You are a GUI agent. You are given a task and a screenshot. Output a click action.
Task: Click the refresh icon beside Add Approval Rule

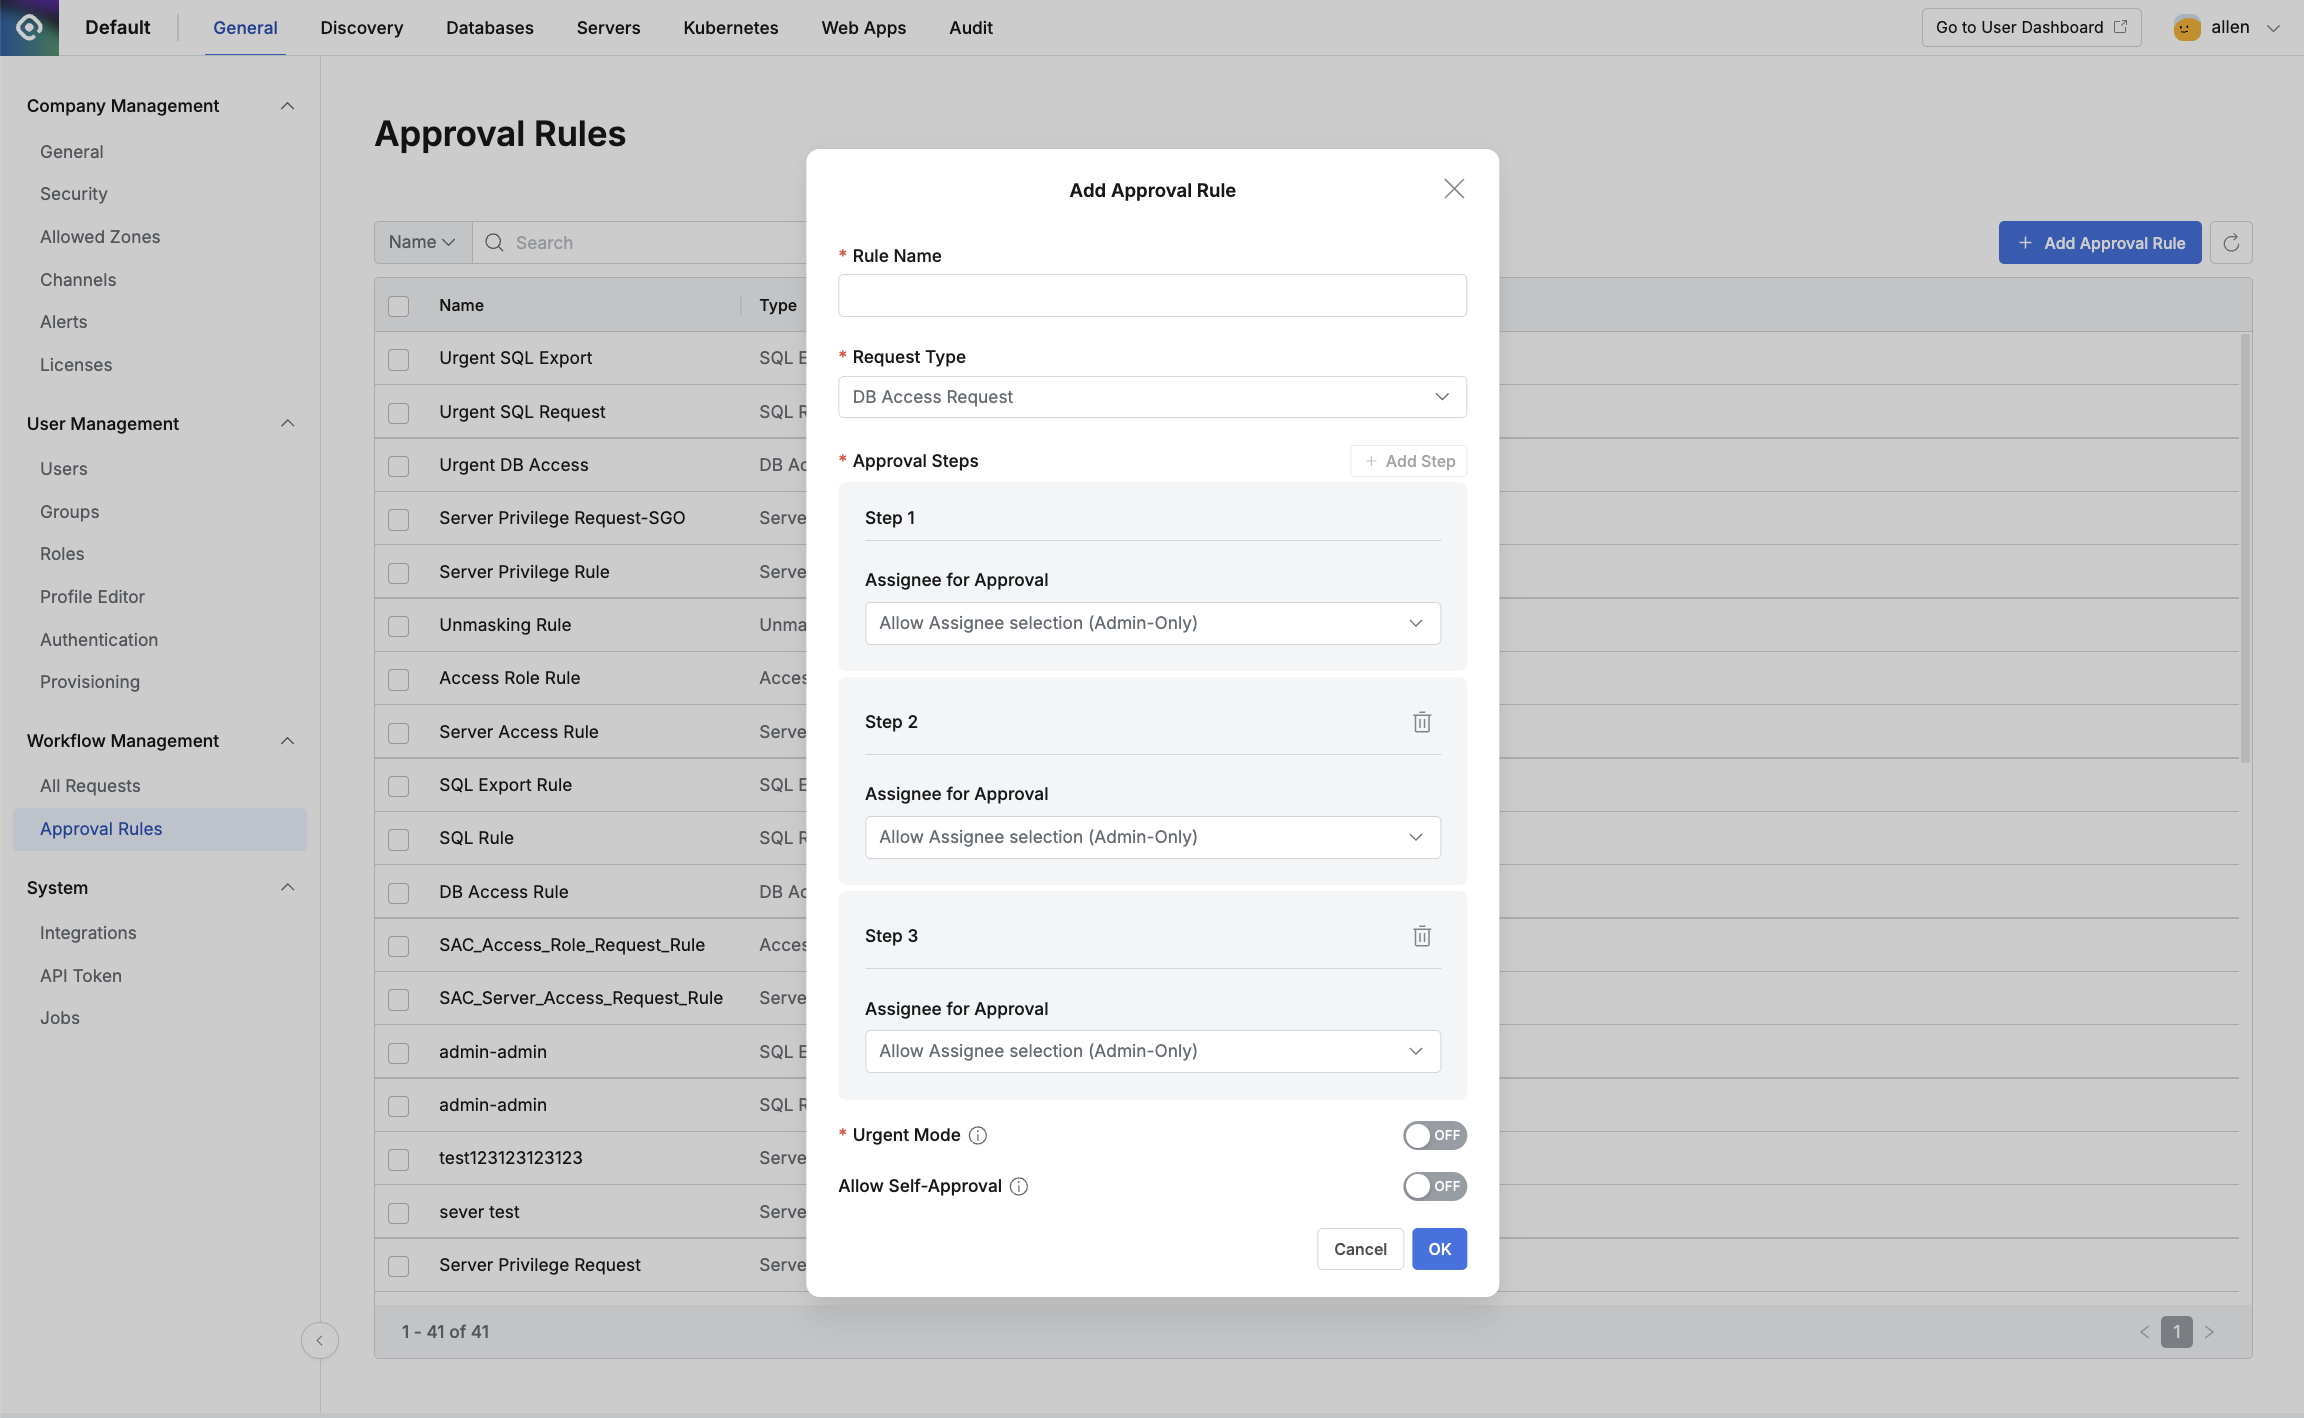click(x=2230, y=243)
